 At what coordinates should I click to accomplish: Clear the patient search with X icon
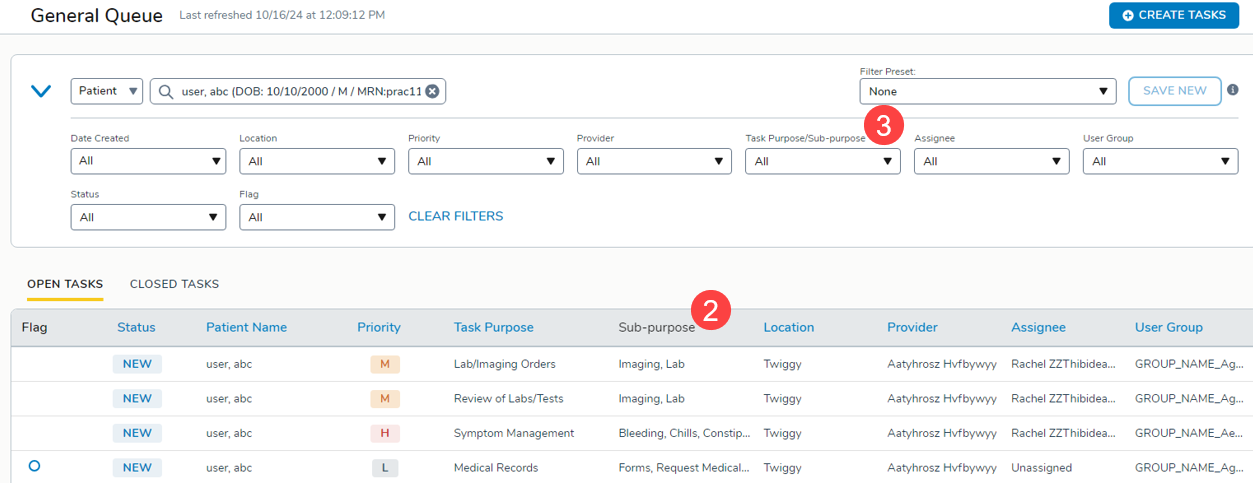pos(432,91)
